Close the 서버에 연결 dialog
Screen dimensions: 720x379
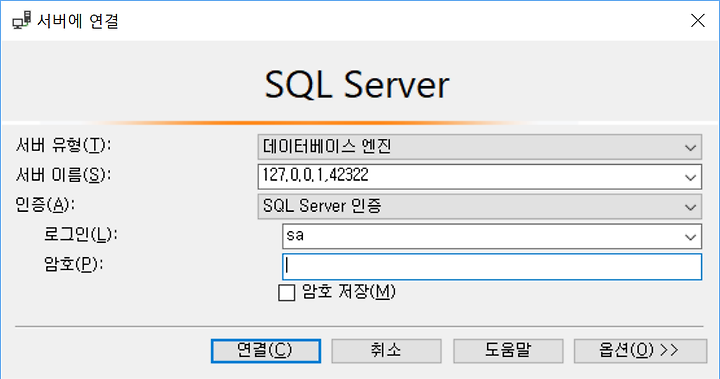point(698,20)
